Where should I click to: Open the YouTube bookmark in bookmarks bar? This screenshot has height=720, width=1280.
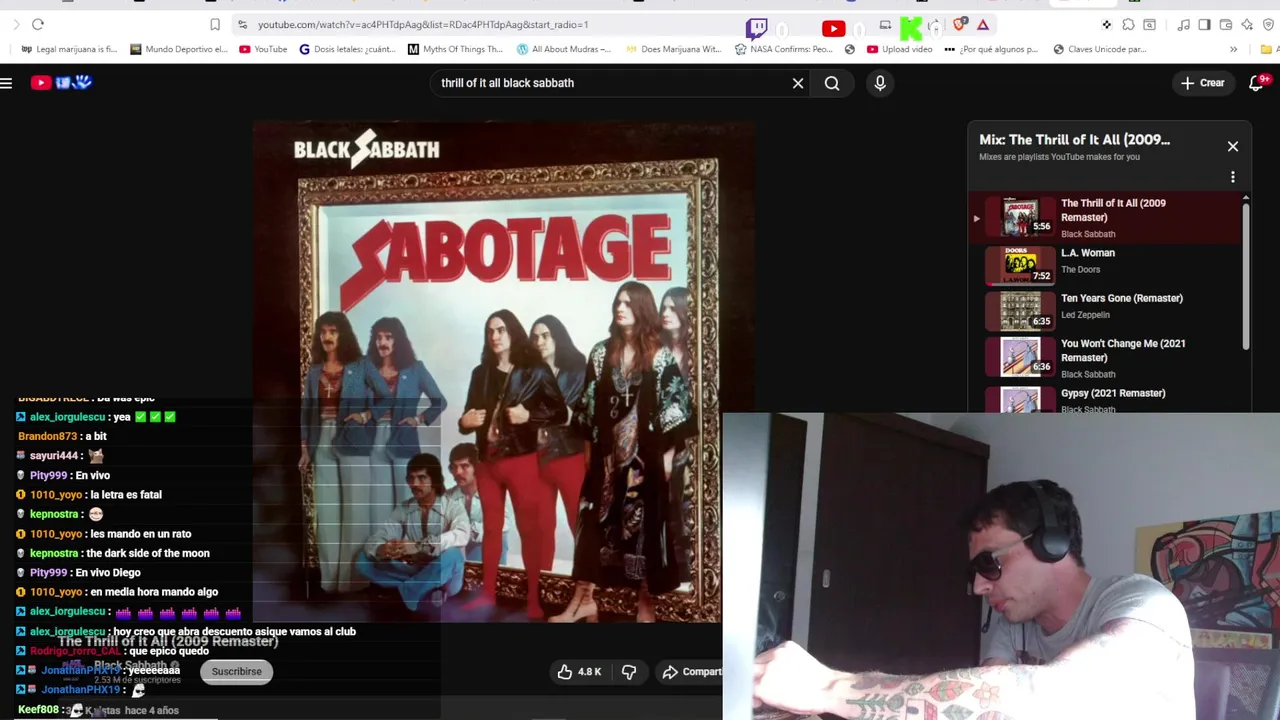point(263,49)
